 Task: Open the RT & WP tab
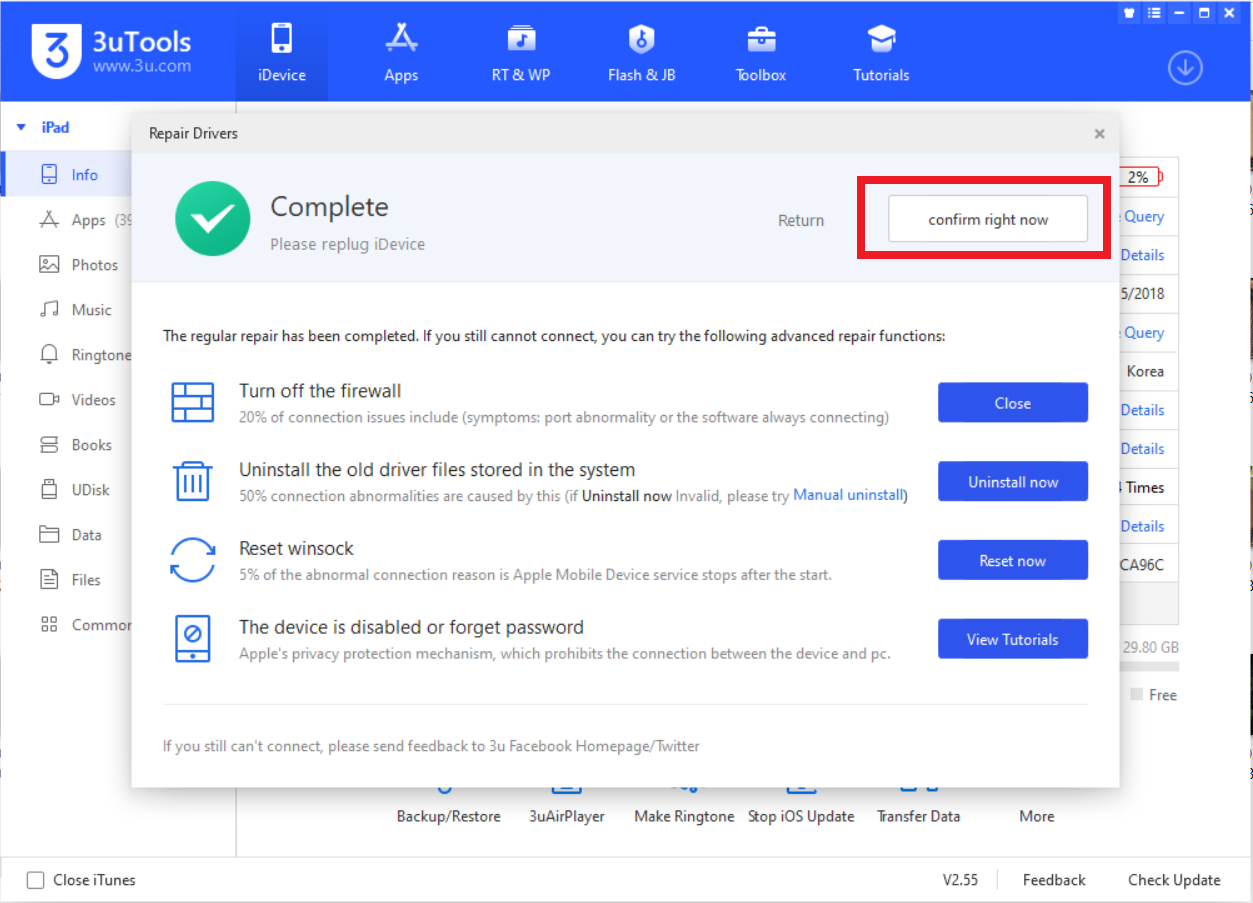(x=521, y=51)
